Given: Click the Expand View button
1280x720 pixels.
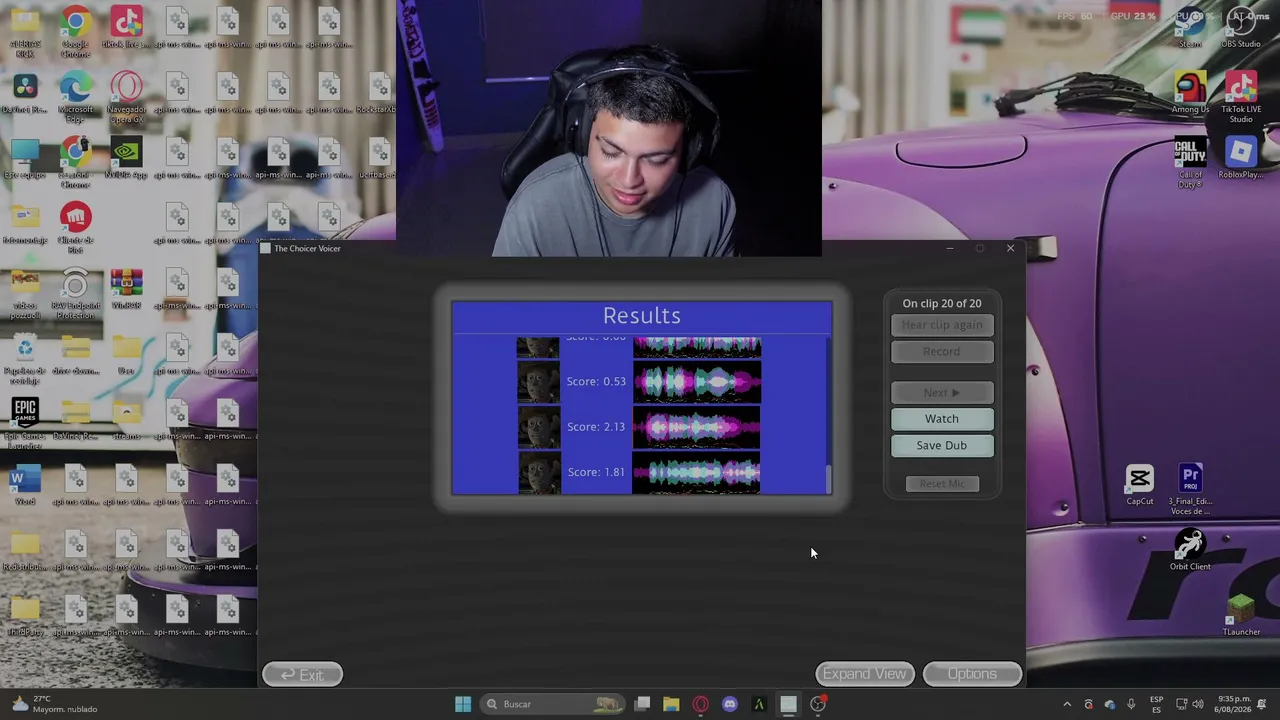Looking at the screenshot, I should pos(865,674).
